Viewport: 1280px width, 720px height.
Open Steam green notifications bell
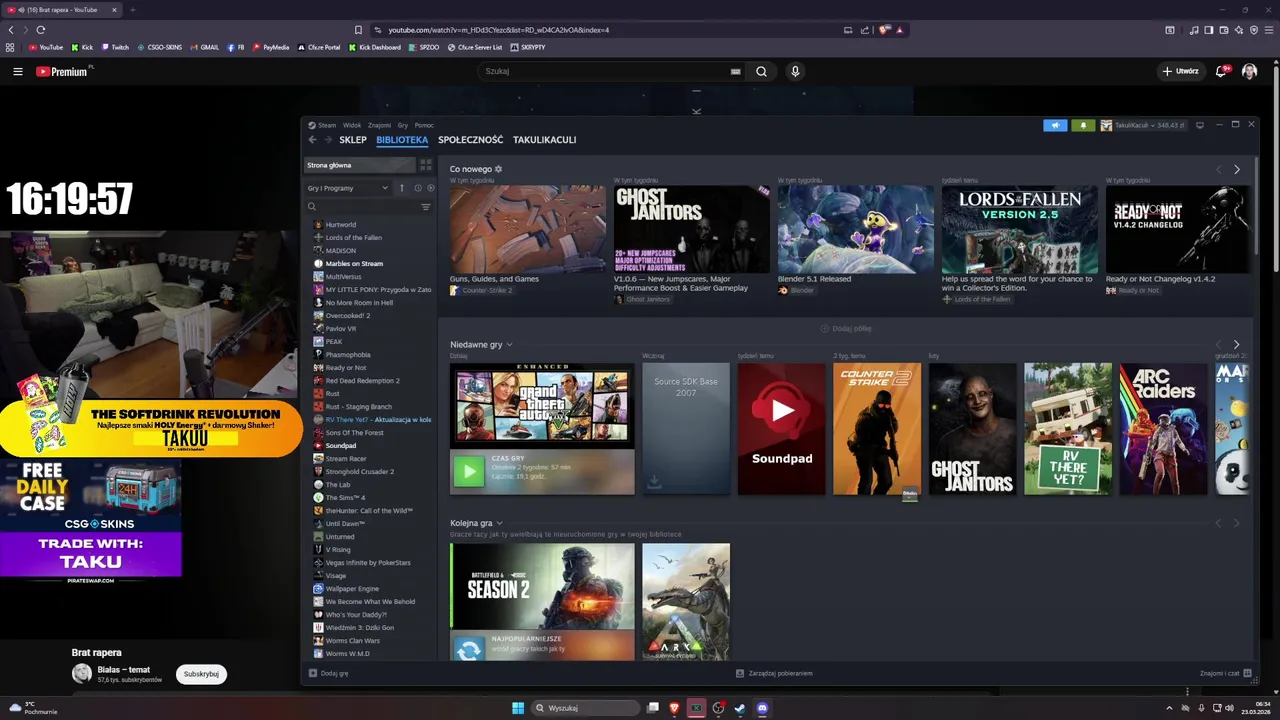coord(1083,125)
